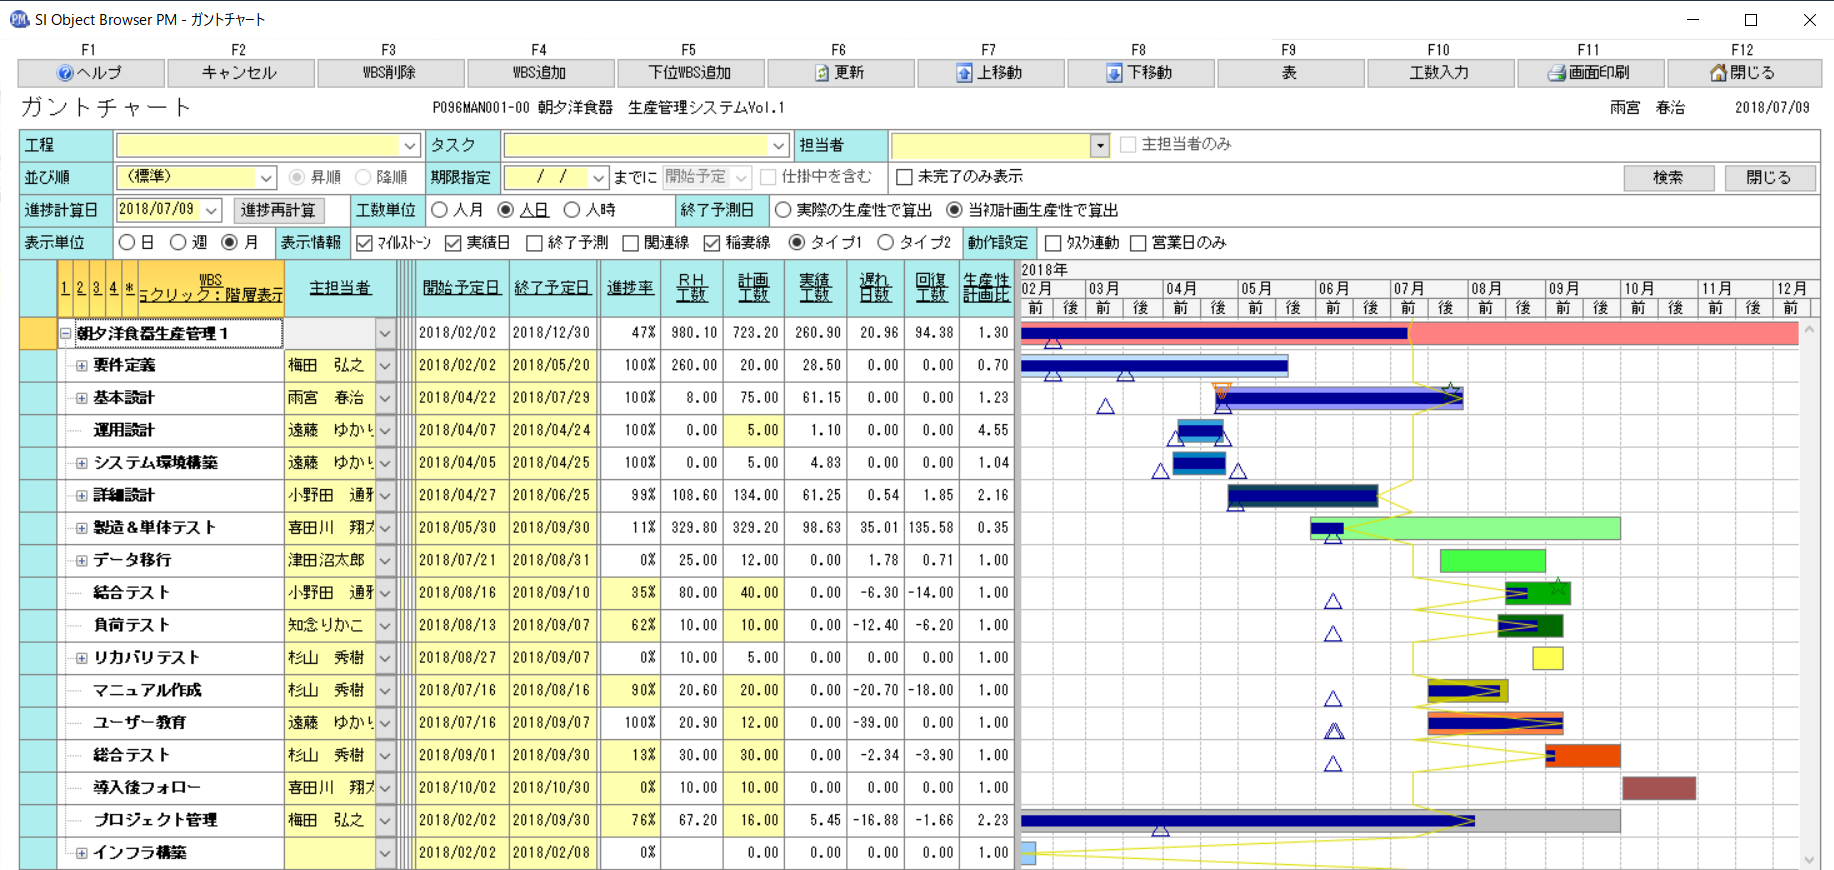This screenshot has height=870, width=1834.
Task: Click the 計画工数 cell for 運用設計
Action: (753, 431)
